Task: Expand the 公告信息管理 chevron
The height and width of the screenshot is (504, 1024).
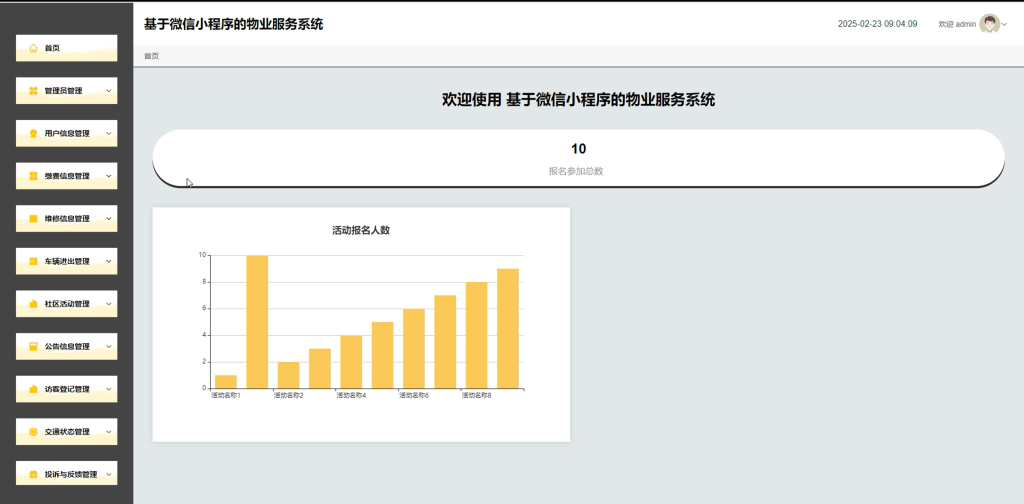Action: [108, 347]
